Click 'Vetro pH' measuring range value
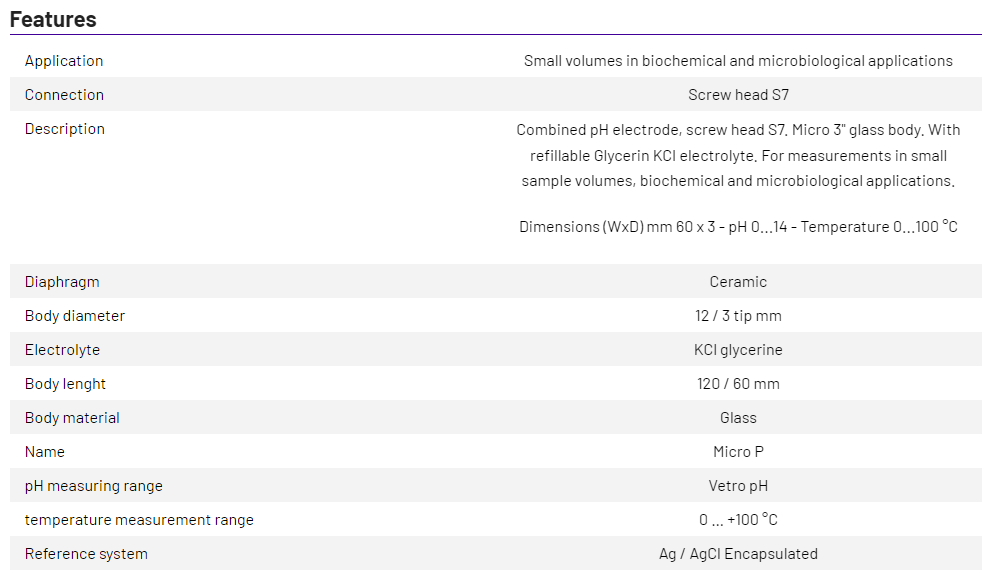The width and height of the screenshot is (991, 580). pyautogui.click(x=738, y=486)
